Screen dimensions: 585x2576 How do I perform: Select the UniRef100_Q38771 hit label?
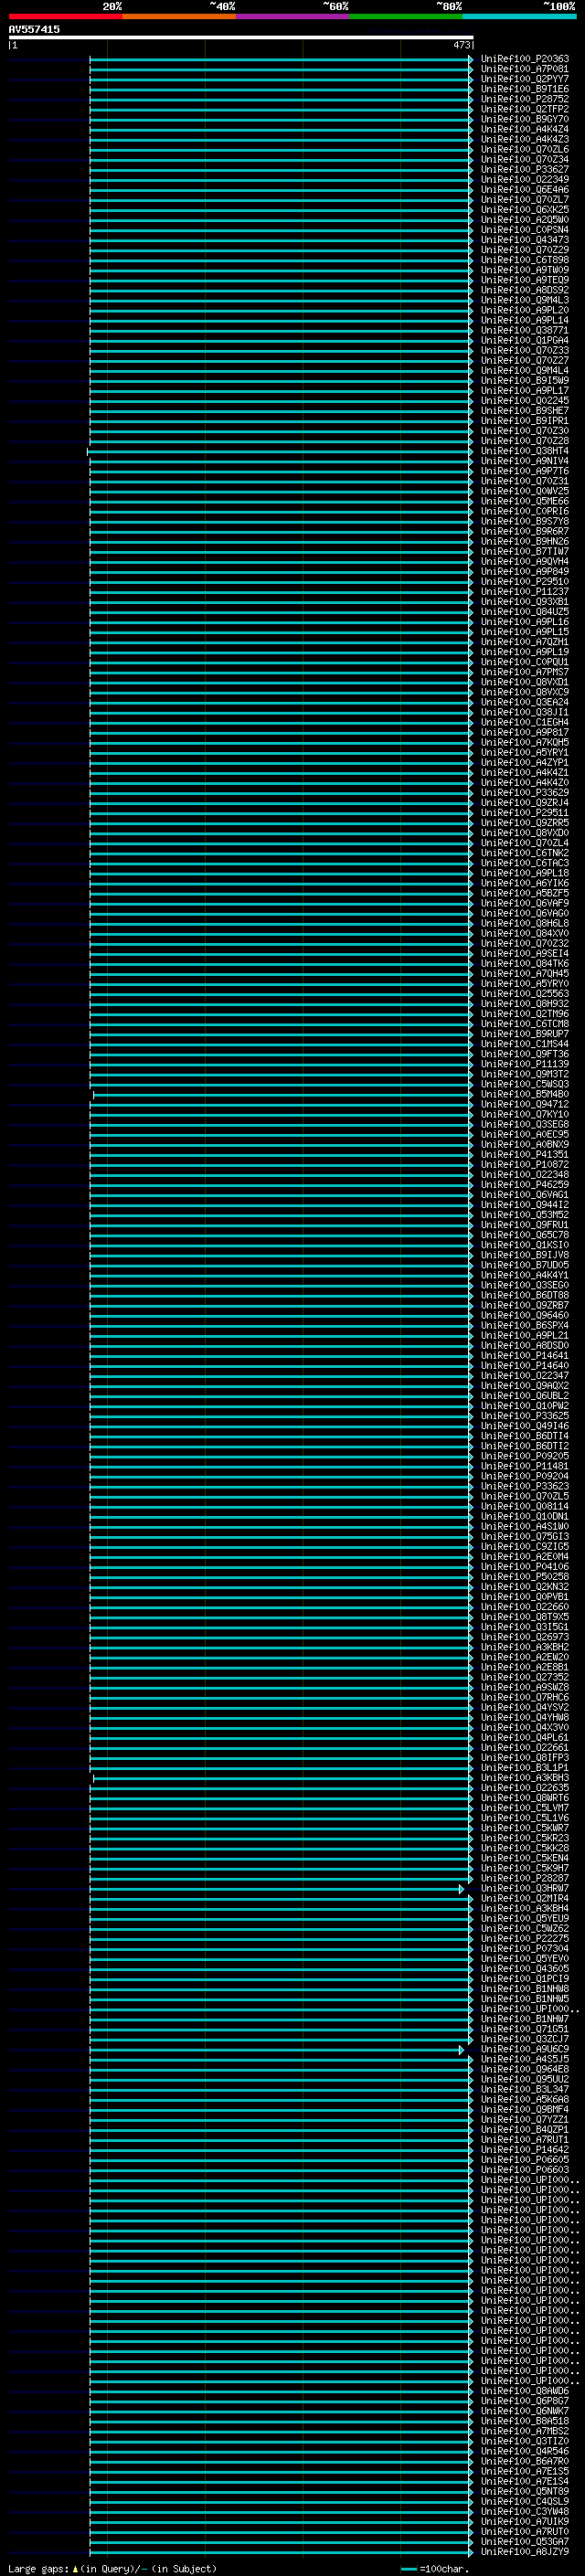pyautogui.click(x=525, y=330)
